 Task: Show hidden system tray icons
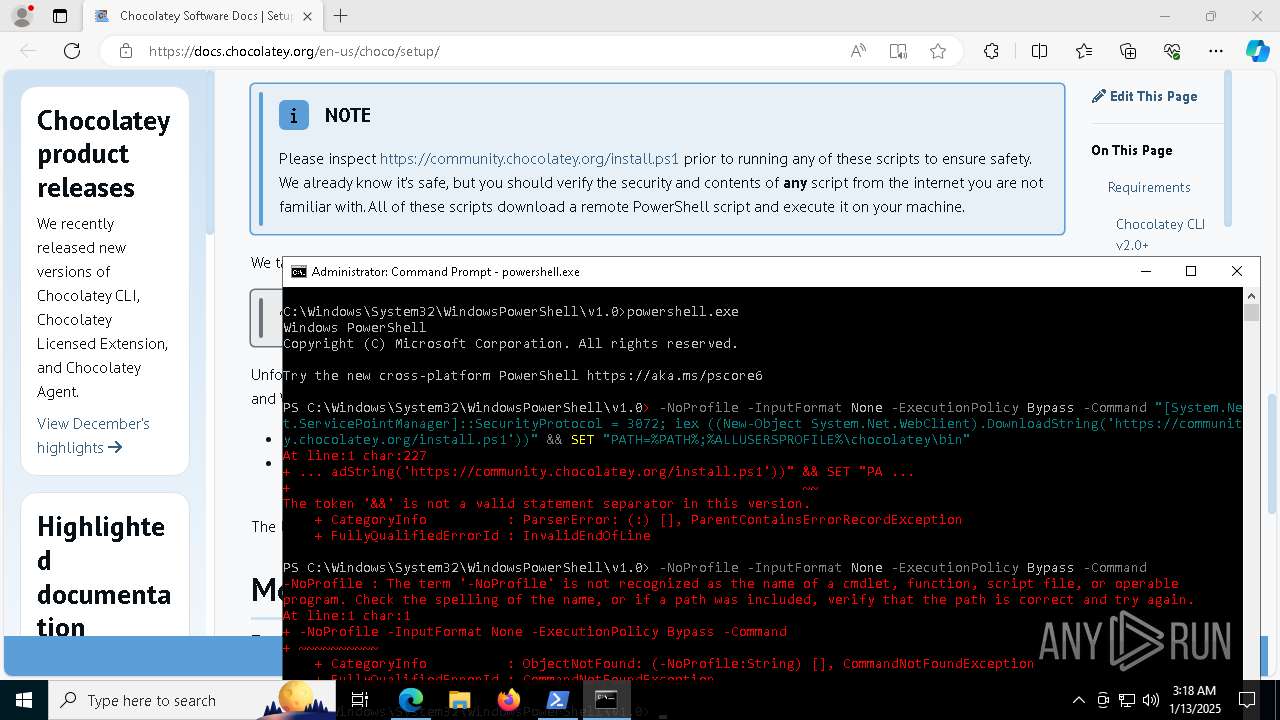point(1078,700)
